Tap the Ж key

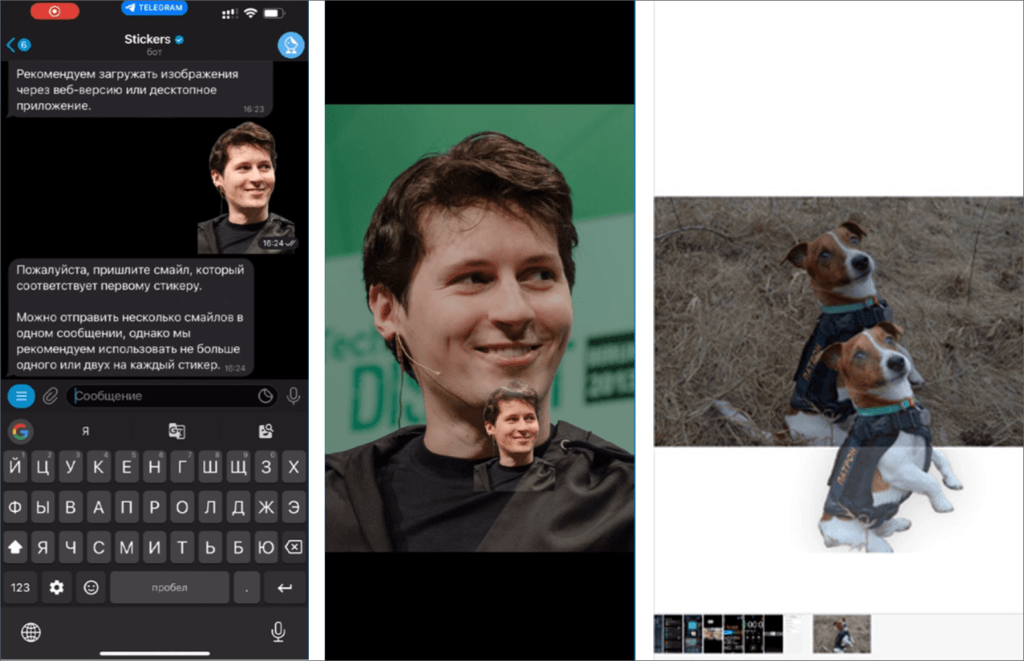(266, 507)
